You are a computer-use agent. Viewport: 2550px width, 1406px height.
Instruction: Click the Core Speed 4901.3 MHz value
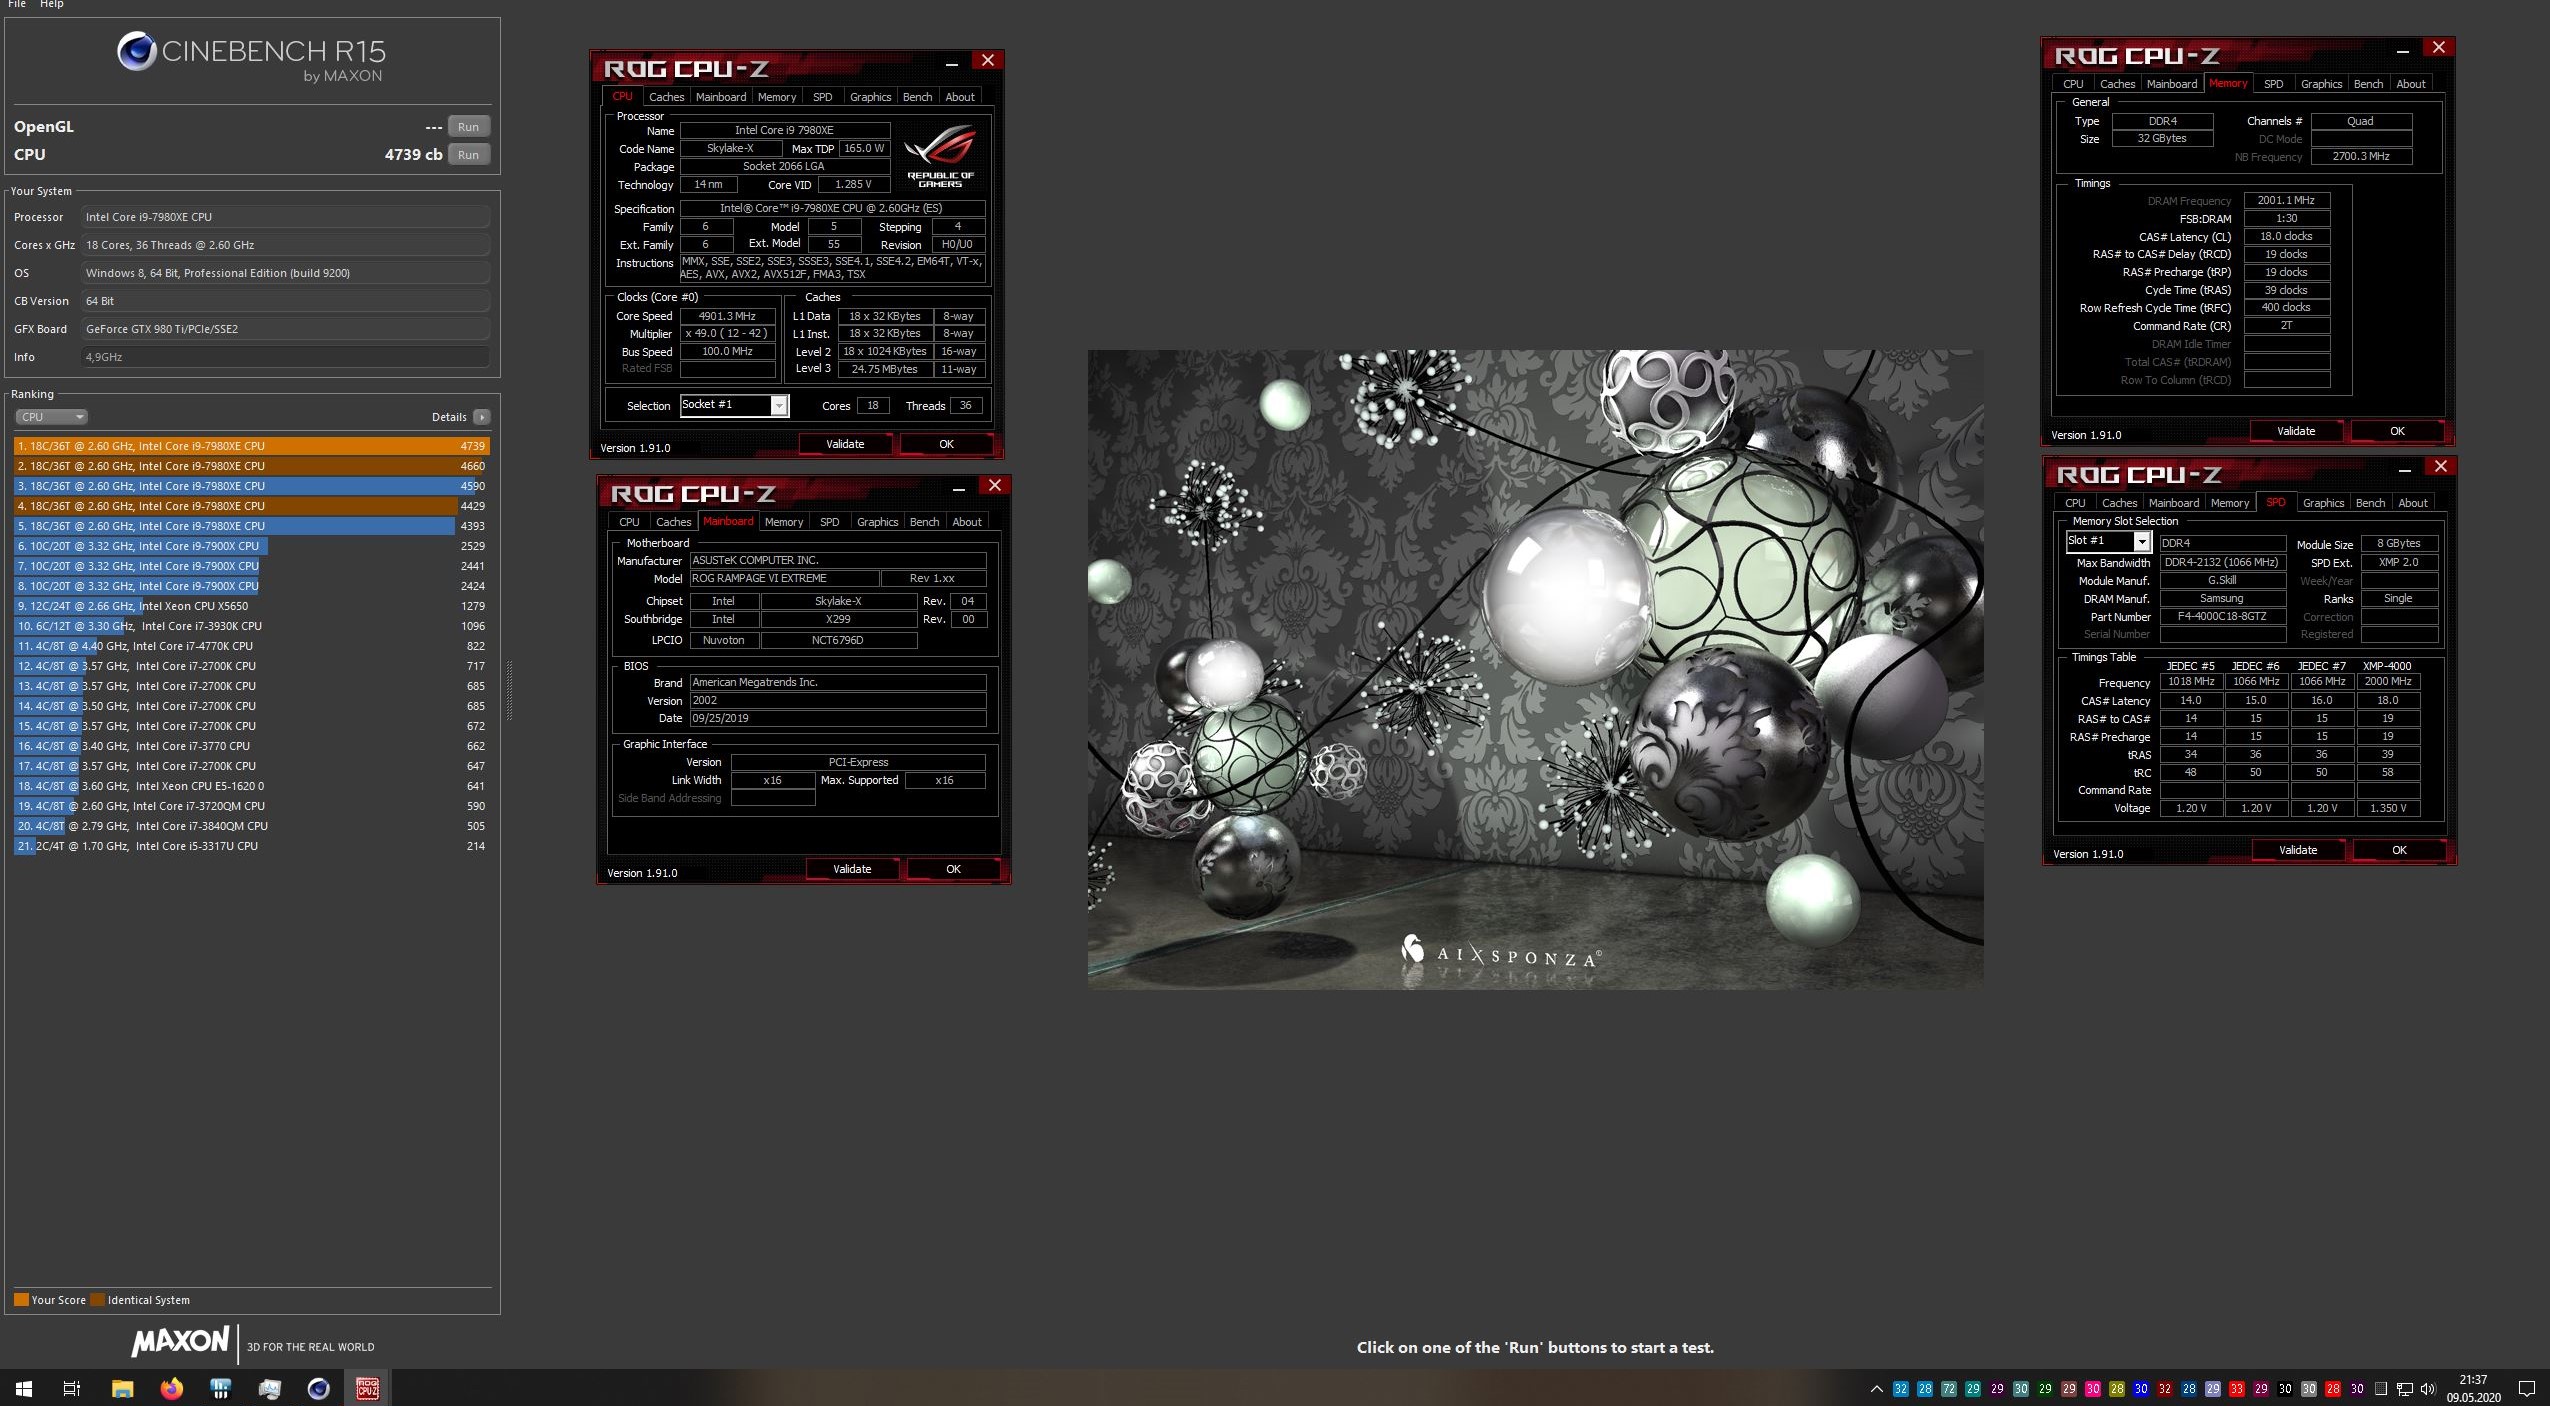click(x=727, y=316)
